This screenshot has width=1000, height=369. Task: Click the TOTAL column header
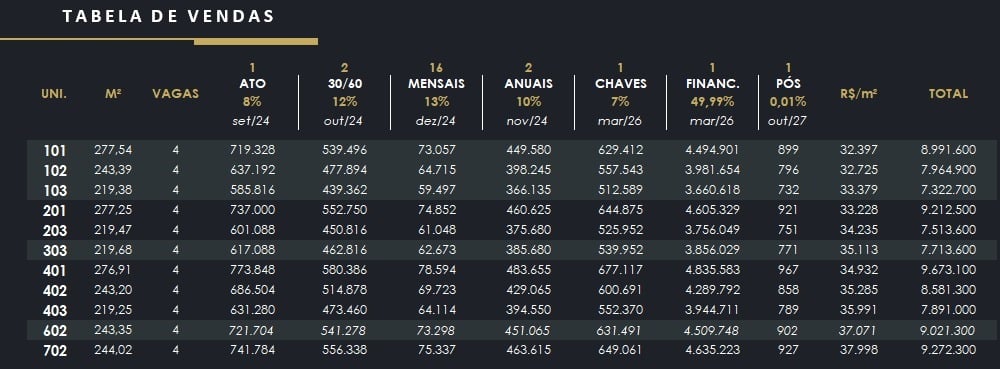(948, 94)
